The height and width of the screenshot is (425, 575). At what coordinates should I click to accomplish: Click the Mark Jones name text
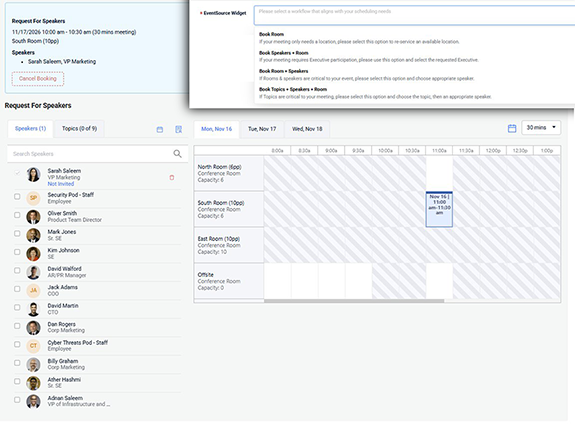(x=62, y=232)
